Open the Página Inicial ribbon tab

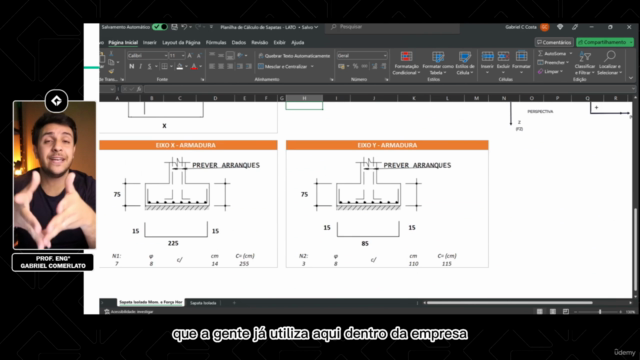123,42
